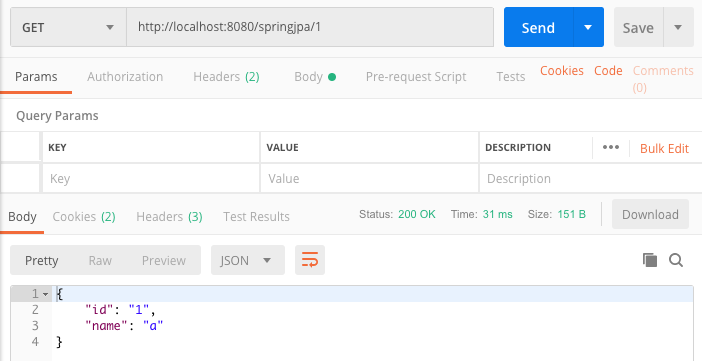702x361 pixels.
Task: Click the Value input cell
Action: click(369, 179)
